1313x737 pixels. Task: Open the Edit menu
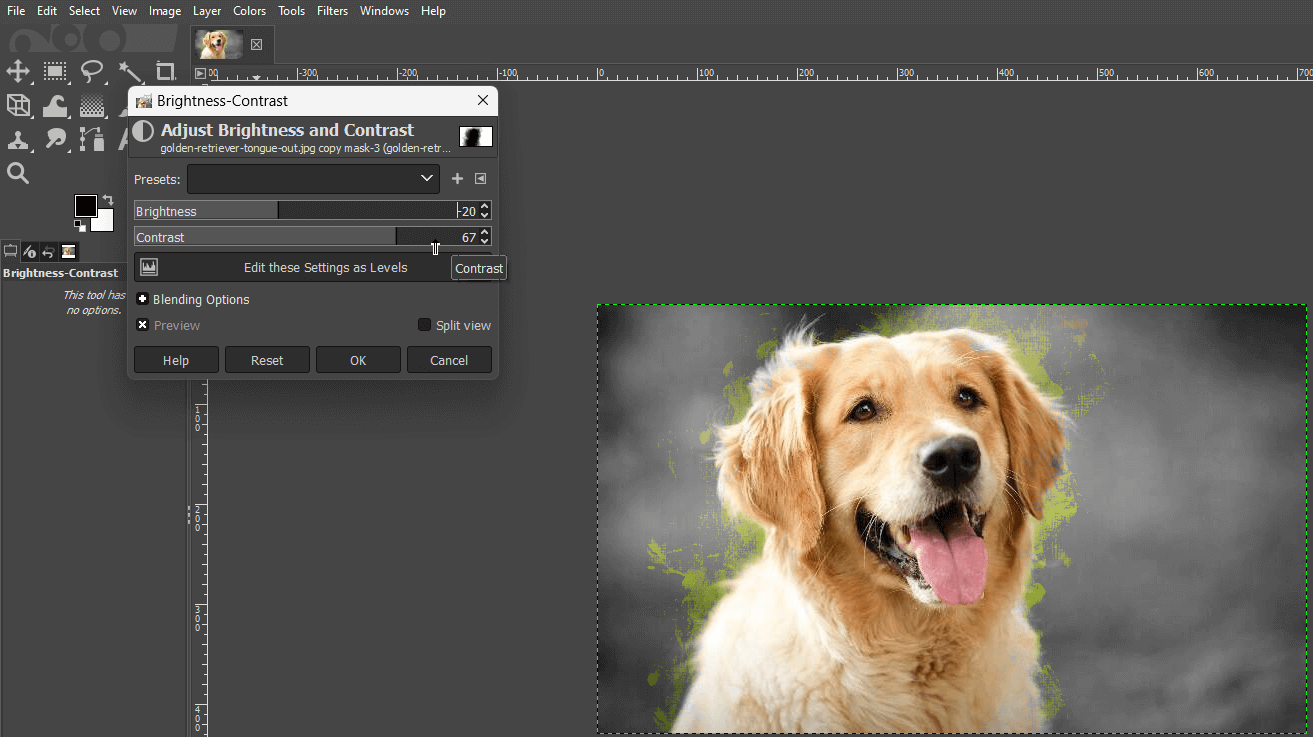[47, 11]
